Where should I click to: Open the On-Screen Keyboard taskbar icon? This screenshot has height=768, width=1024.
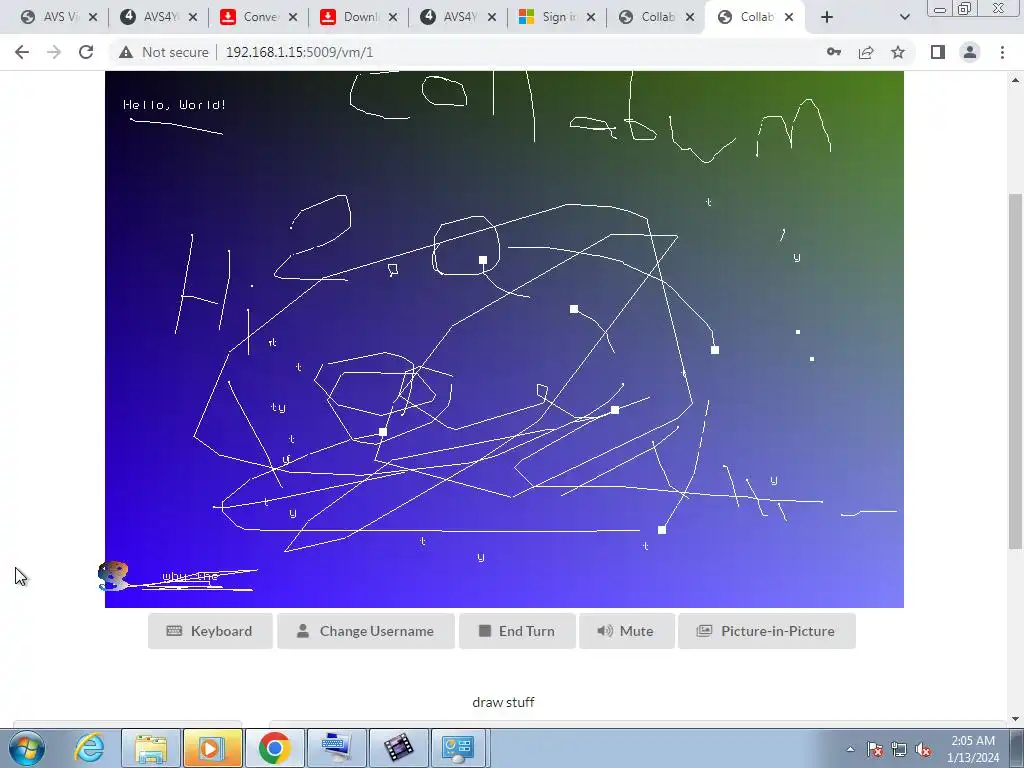click(x=336, y=748)
